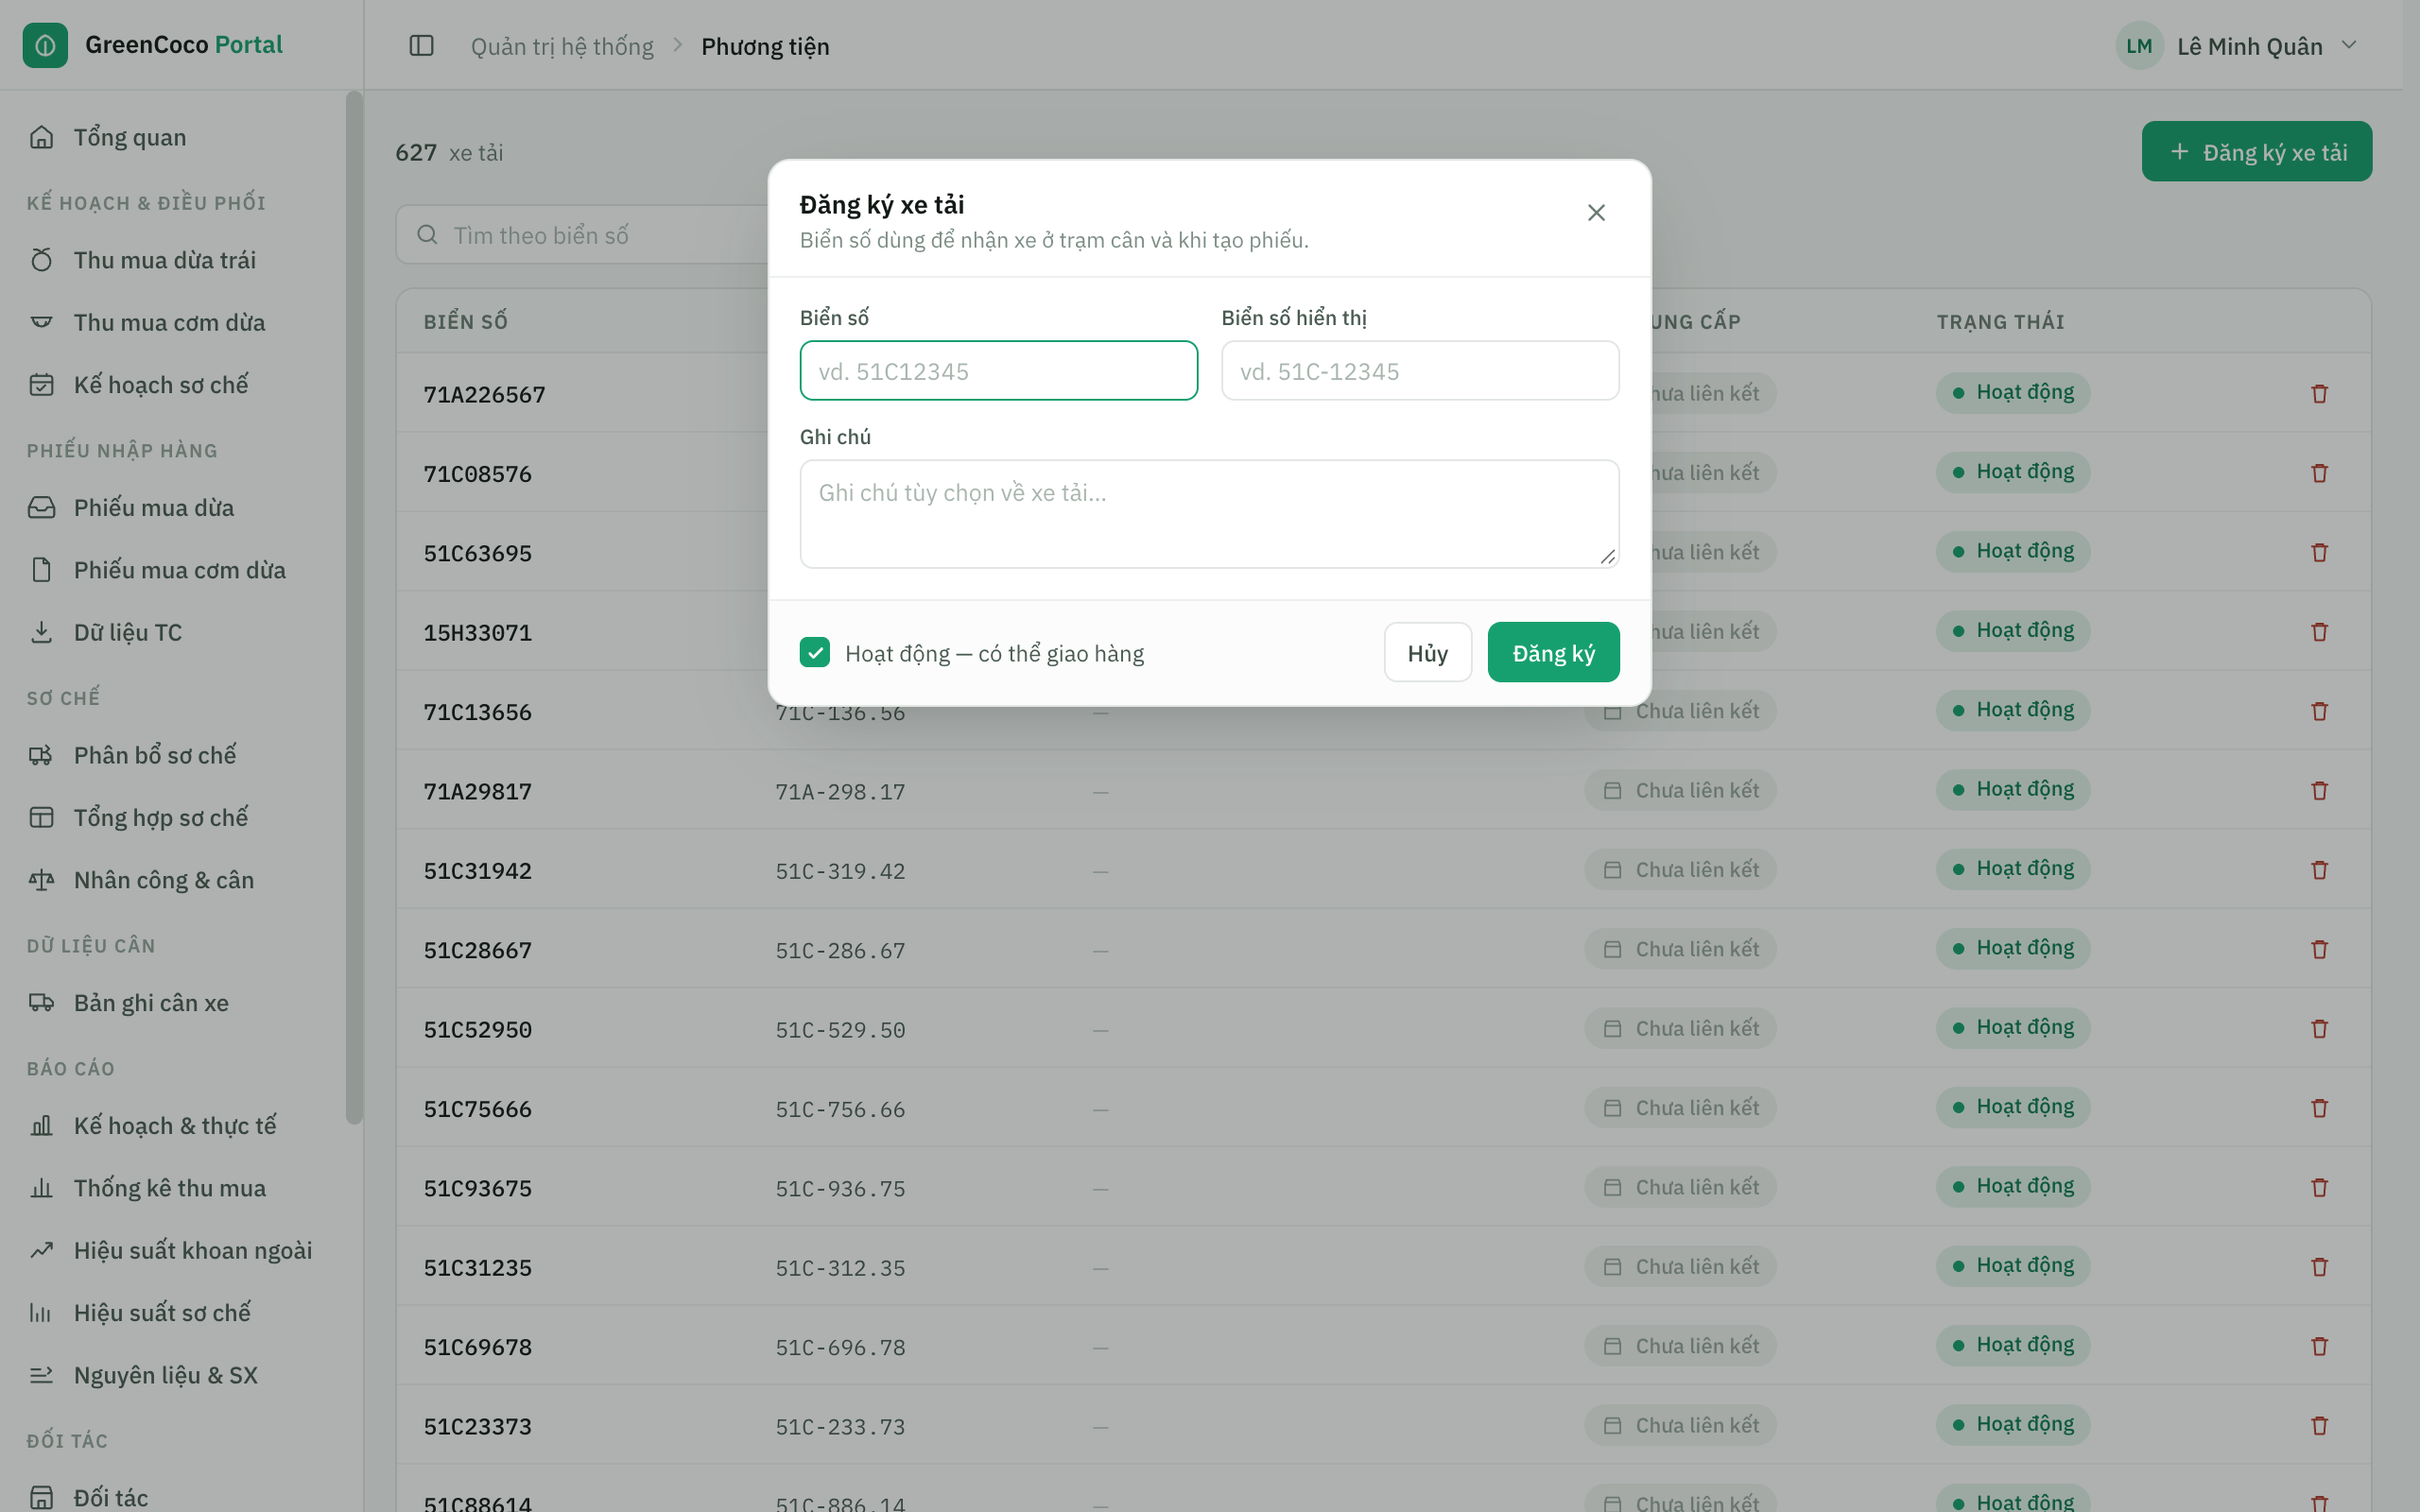This screenshot has width=2420, height=1512.
Task: Open Bản ghi cân xe
Action: point(174,1003)
